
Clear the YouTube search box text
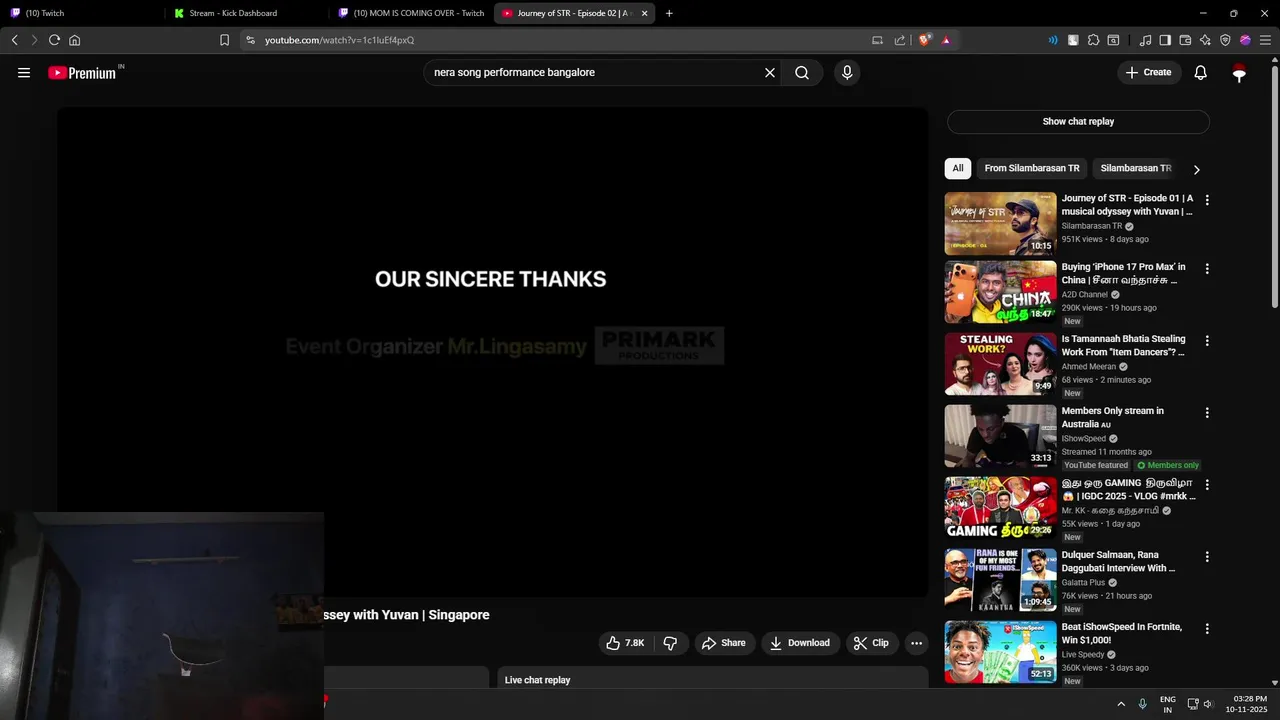[x=770, y=72]
